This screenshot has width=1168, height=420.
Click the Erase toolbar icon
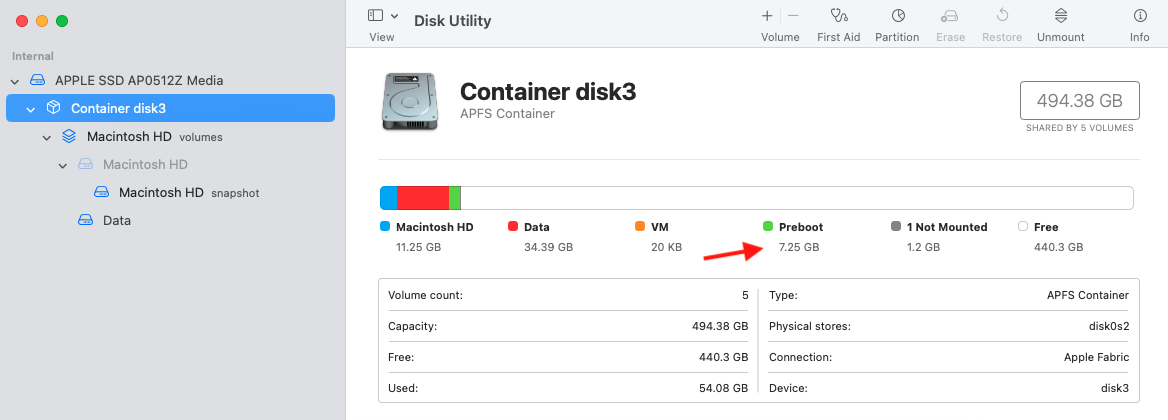950,16
